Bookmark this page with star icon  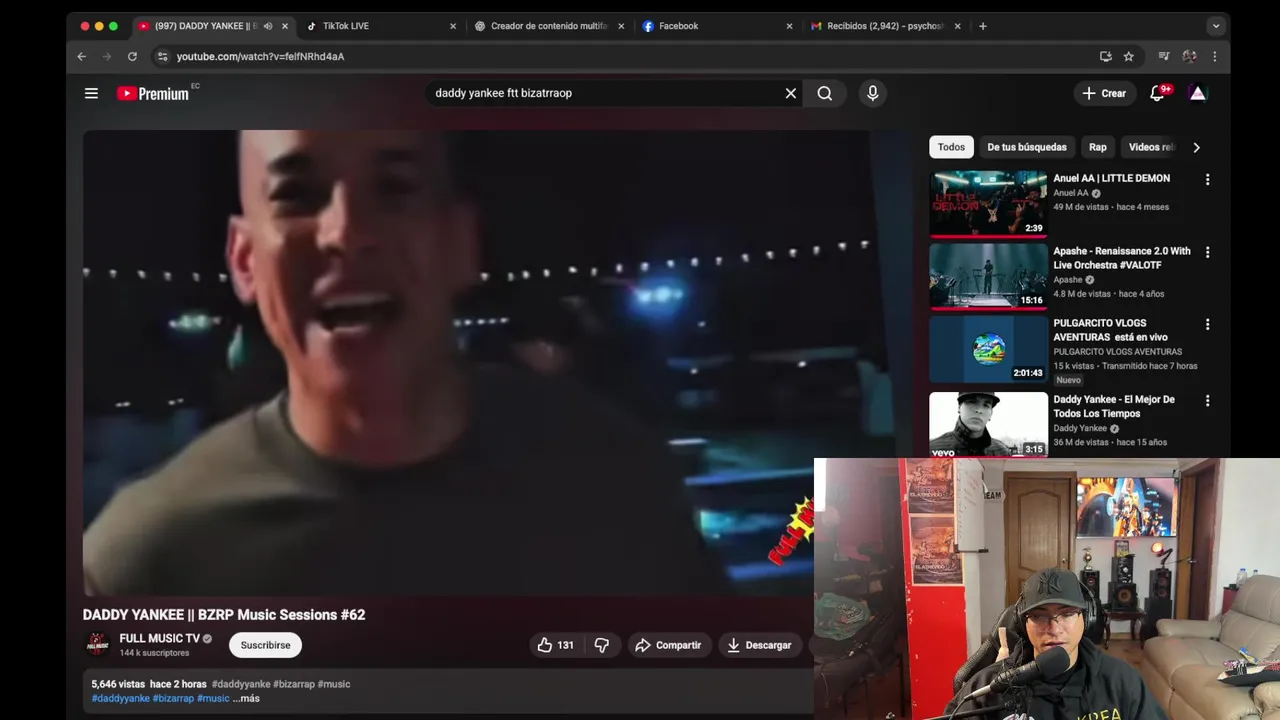1129,56
